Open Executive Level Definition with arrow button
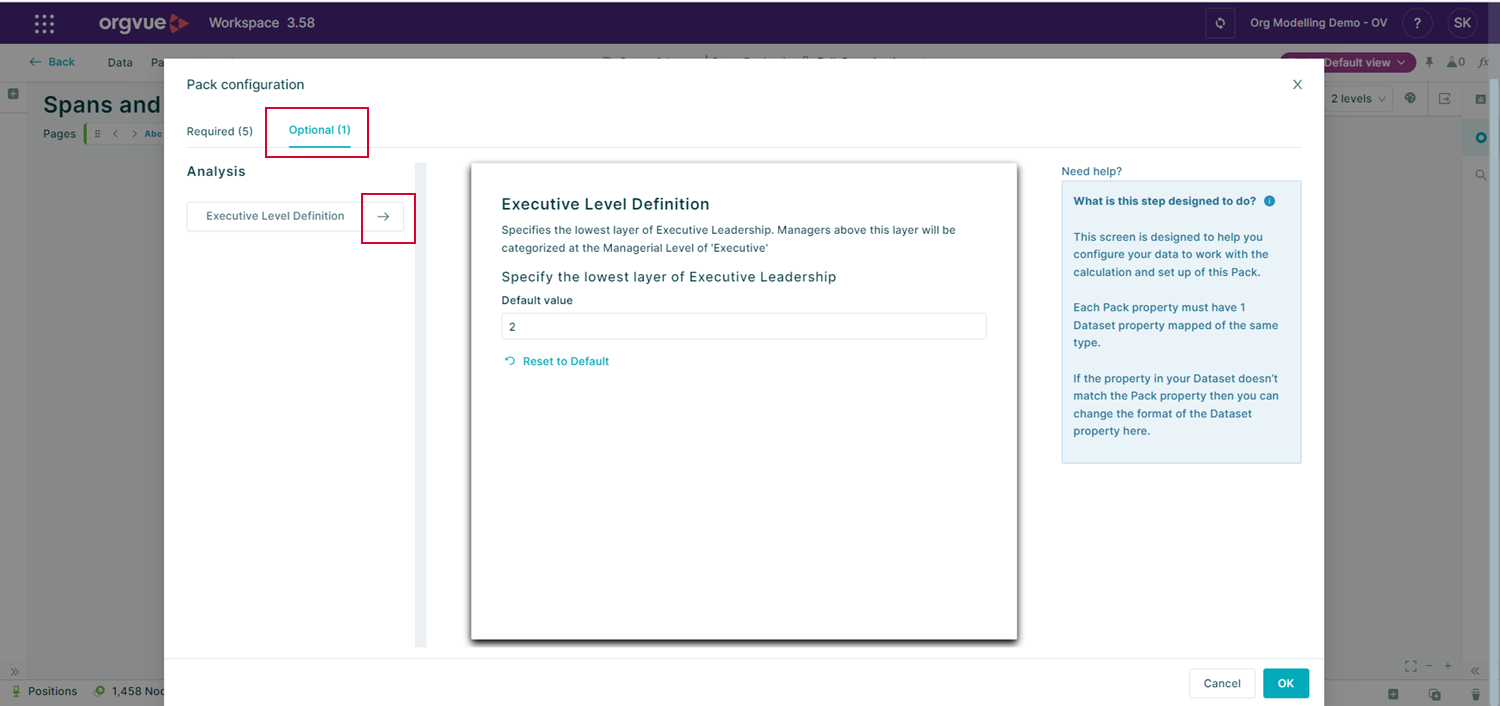 [383, 216]
